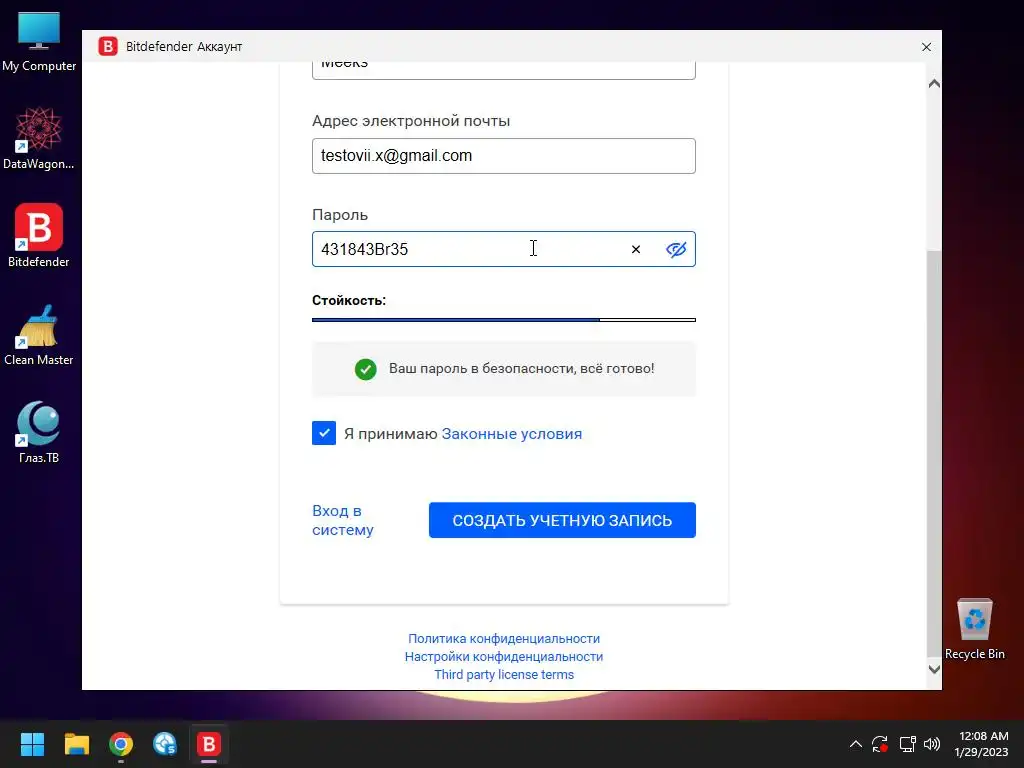
Task: Click the vertical scrollbar thumb
Action: (x=934, y=454)
